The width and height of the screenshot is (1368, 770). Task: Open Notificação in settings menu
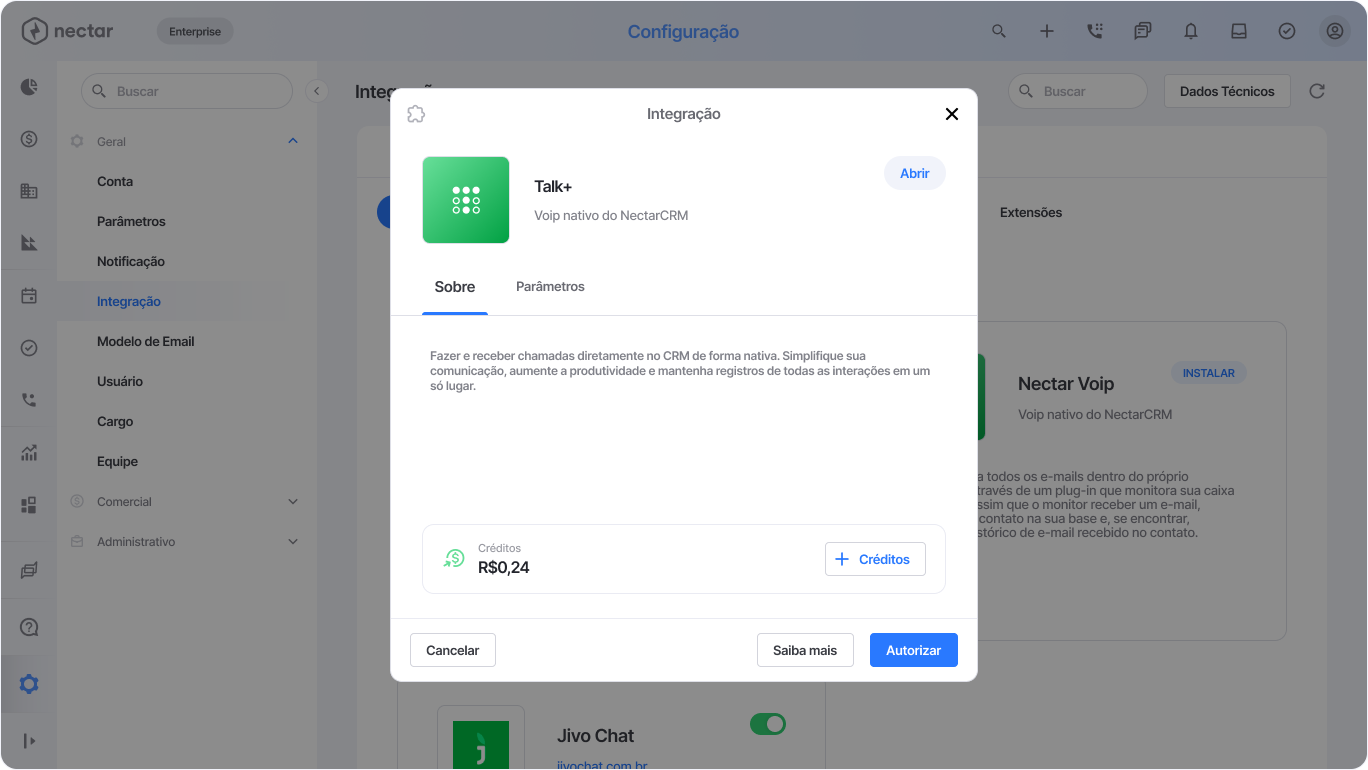(x=131, y=261)
